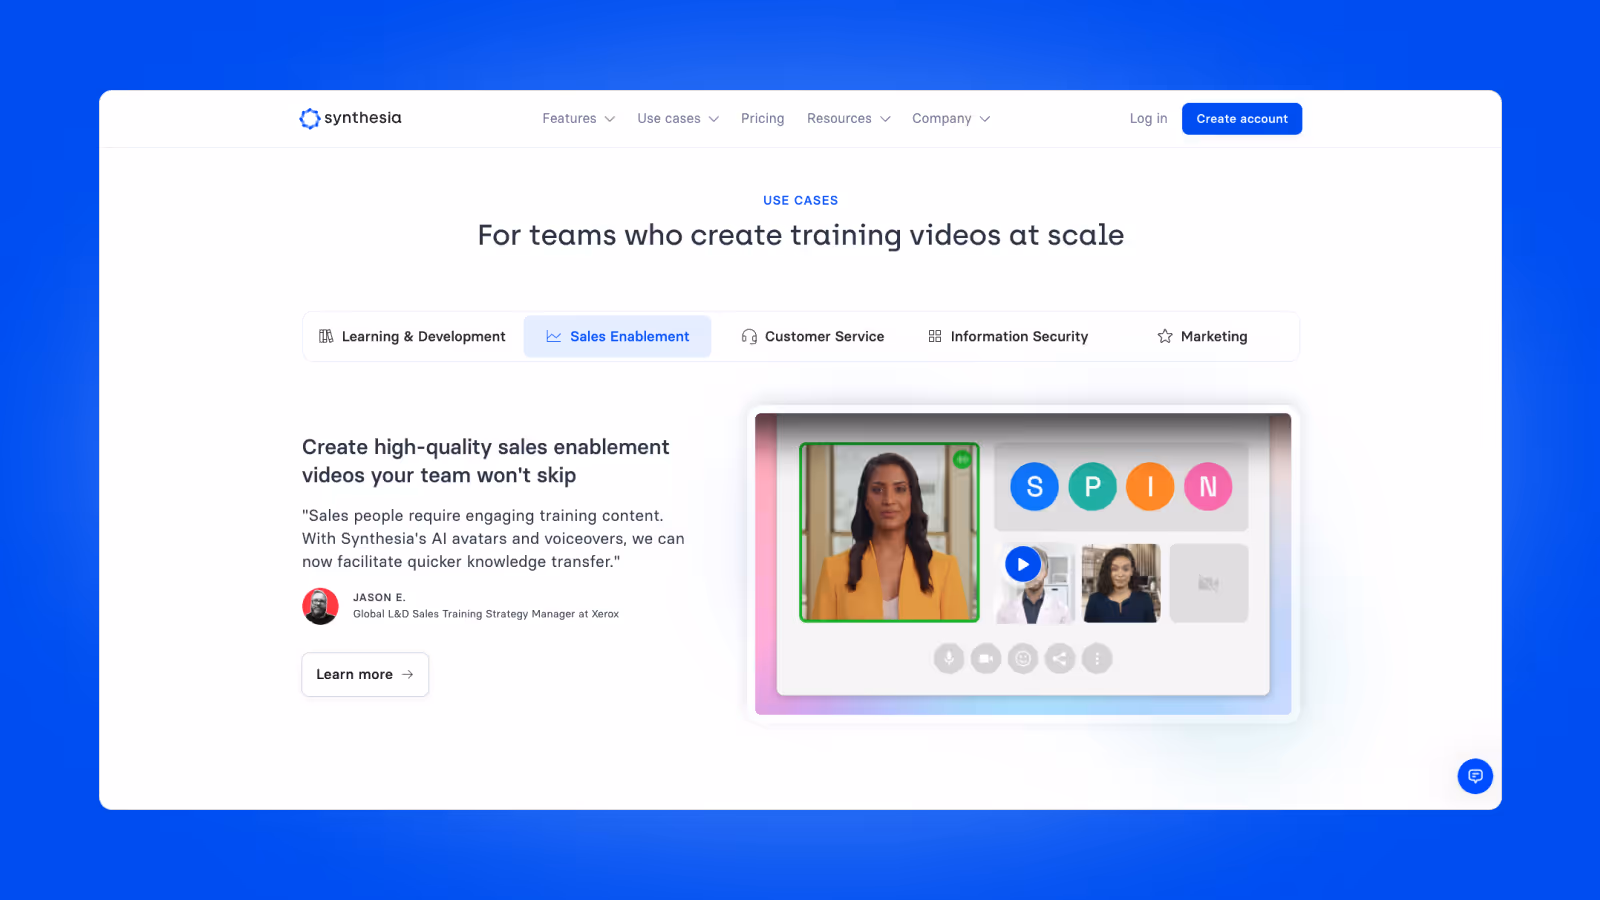Click the emoji reaction icon

1023,658
